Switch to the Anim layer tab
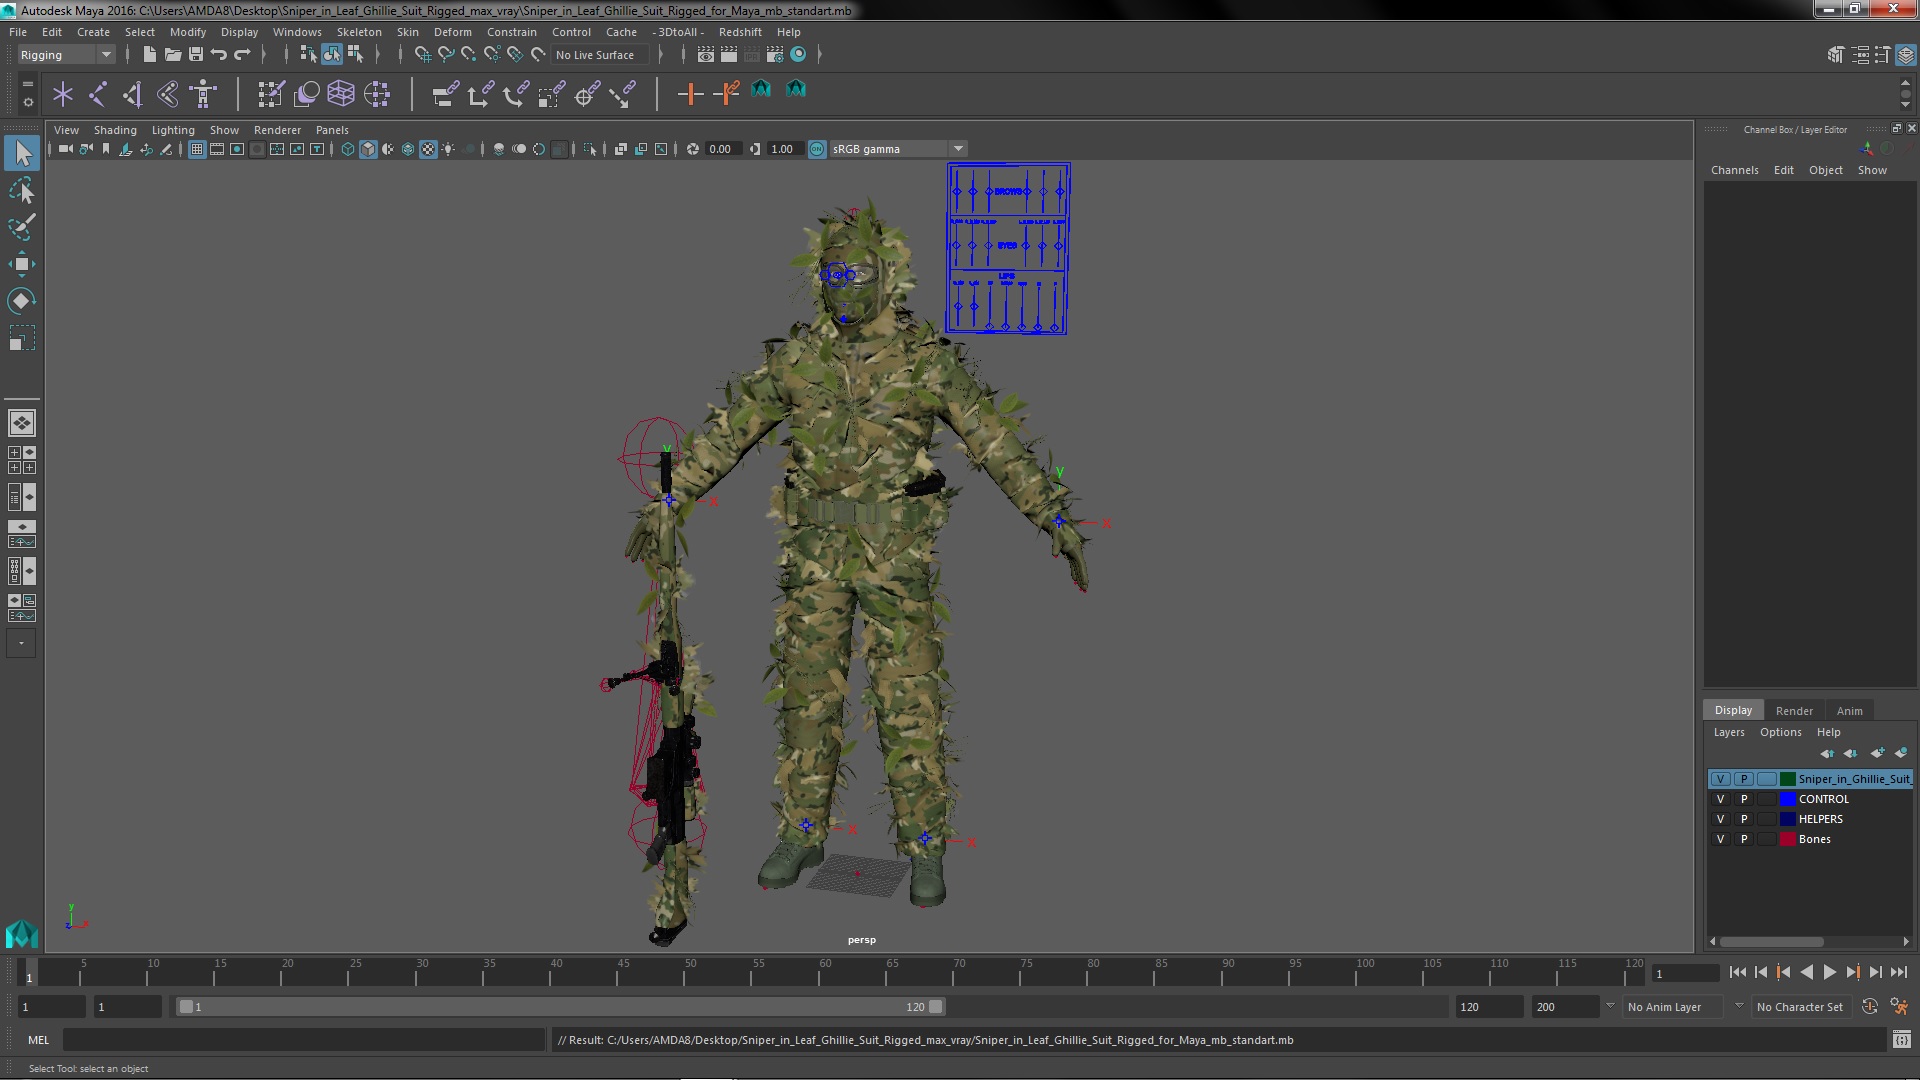1920x1080 pixels. point(1849,711)
